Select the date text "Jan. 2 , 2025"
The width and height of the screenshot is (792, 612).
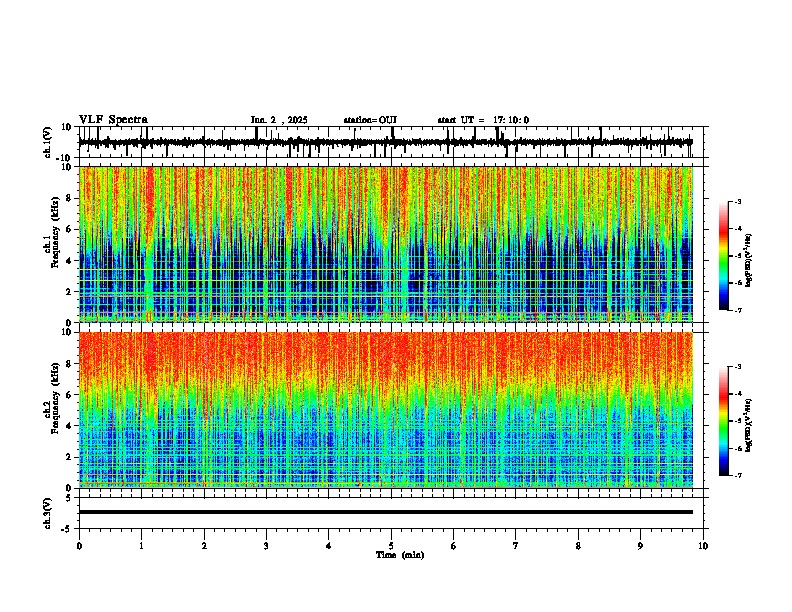pos(279,120)
